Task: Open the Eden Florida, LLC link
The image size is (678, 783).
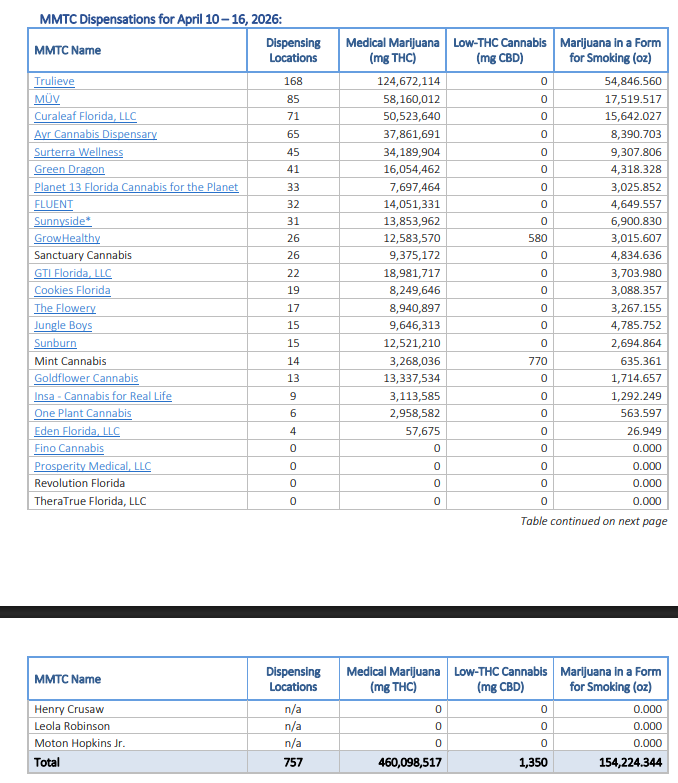Action: click(x=77, y=430)
